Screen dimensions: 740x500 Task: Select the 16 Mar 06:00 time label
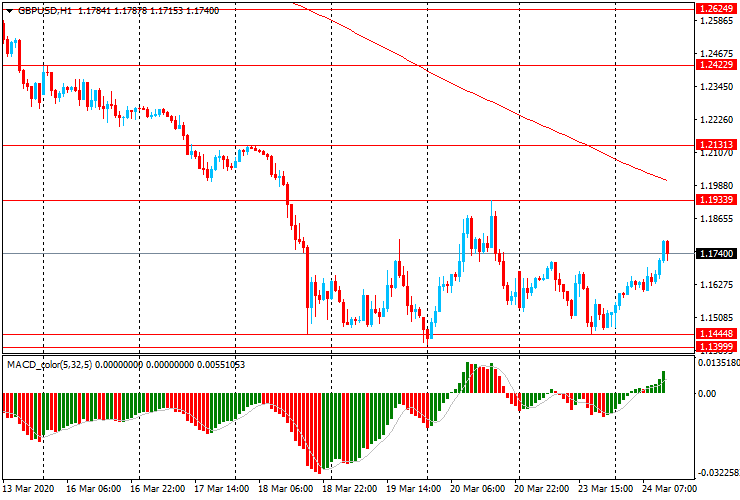pyautogui.click(x=93, y=488)
